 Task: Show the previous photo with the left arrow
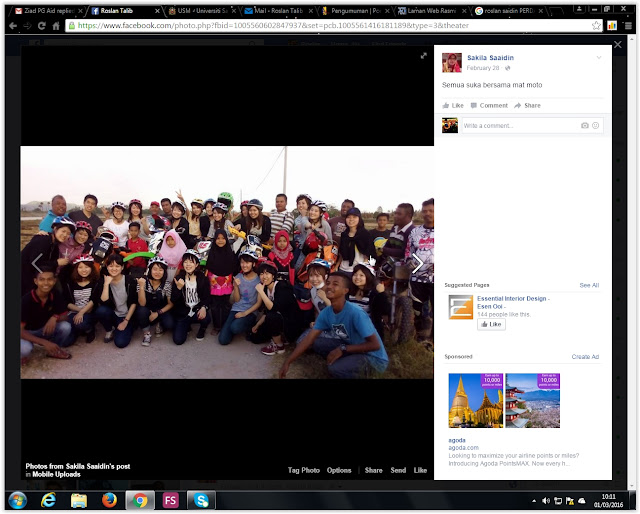(37, 263)
